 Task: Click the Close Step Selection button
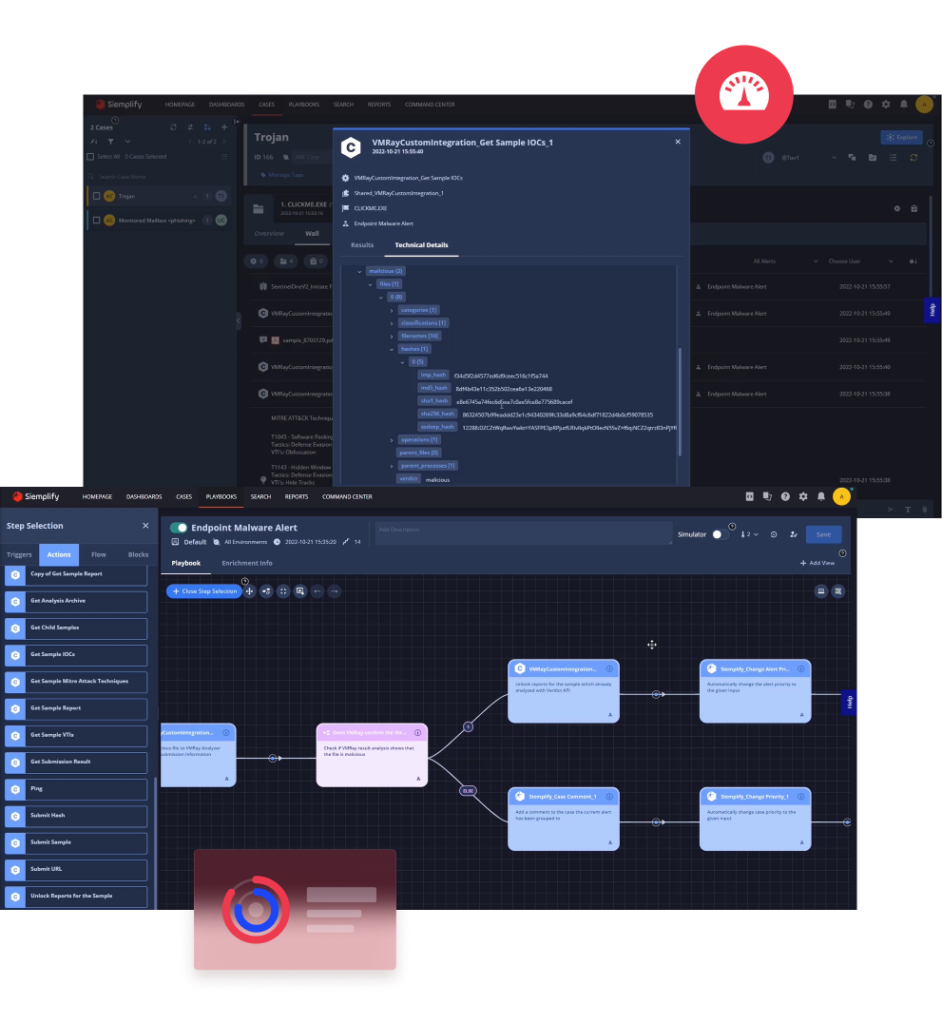(x=204, y=591)
